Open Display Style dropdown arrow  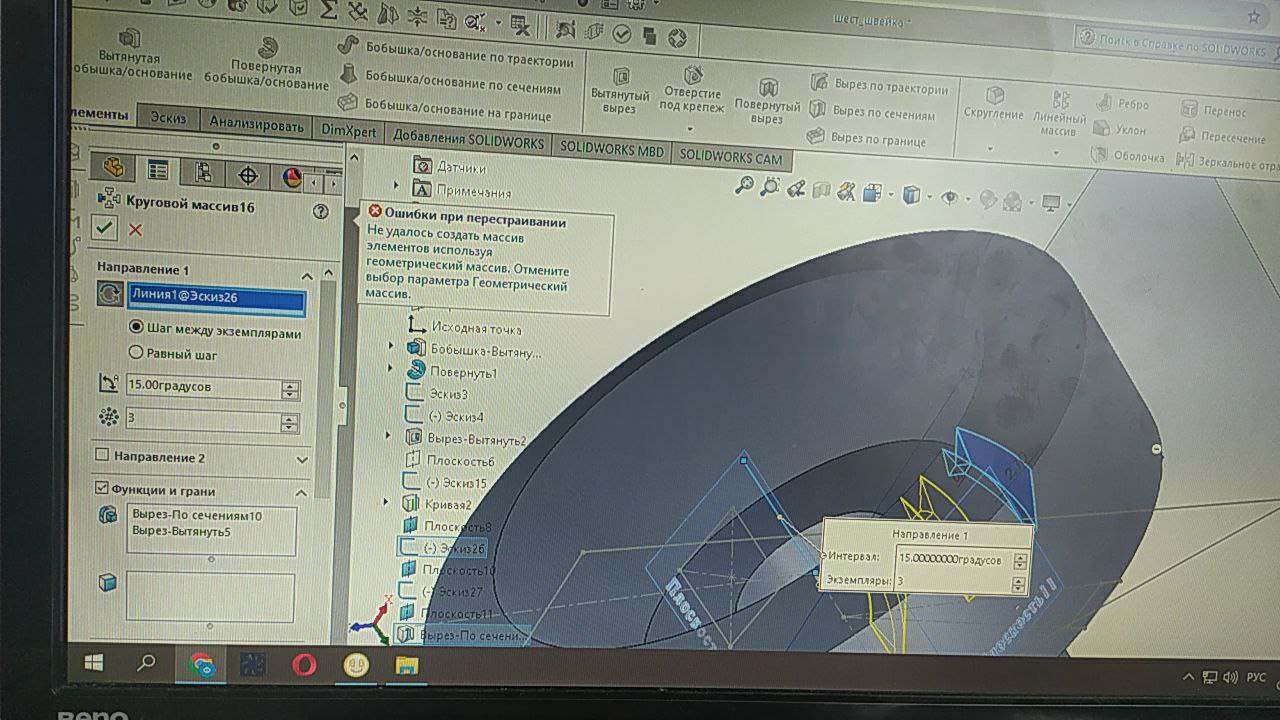coord(928,197)
